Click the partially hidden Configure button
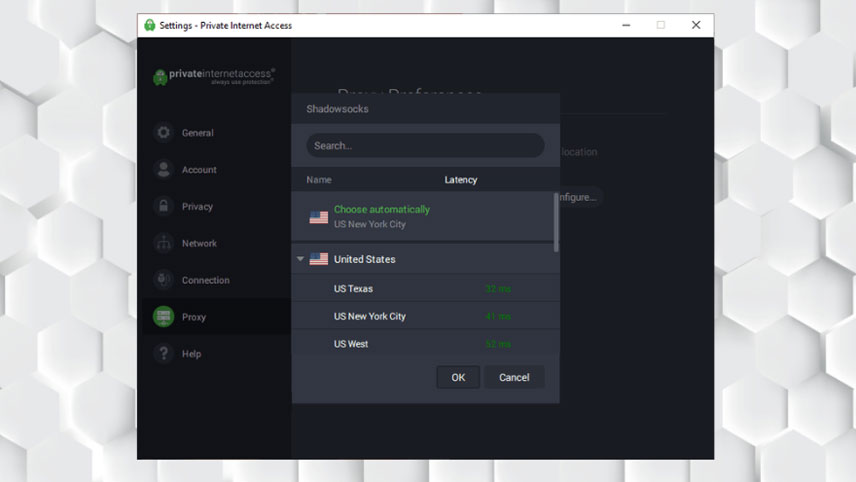 [x=579, y=197]
